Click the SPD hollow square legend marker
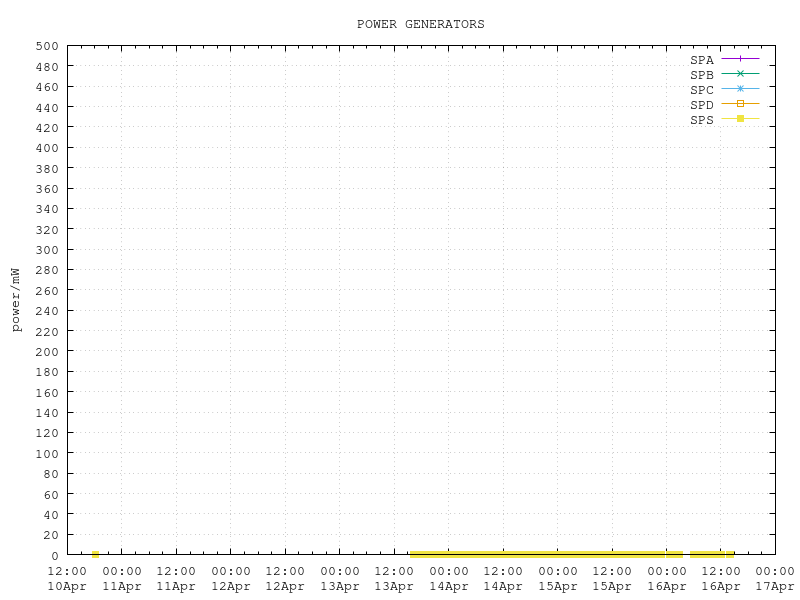 741,104
